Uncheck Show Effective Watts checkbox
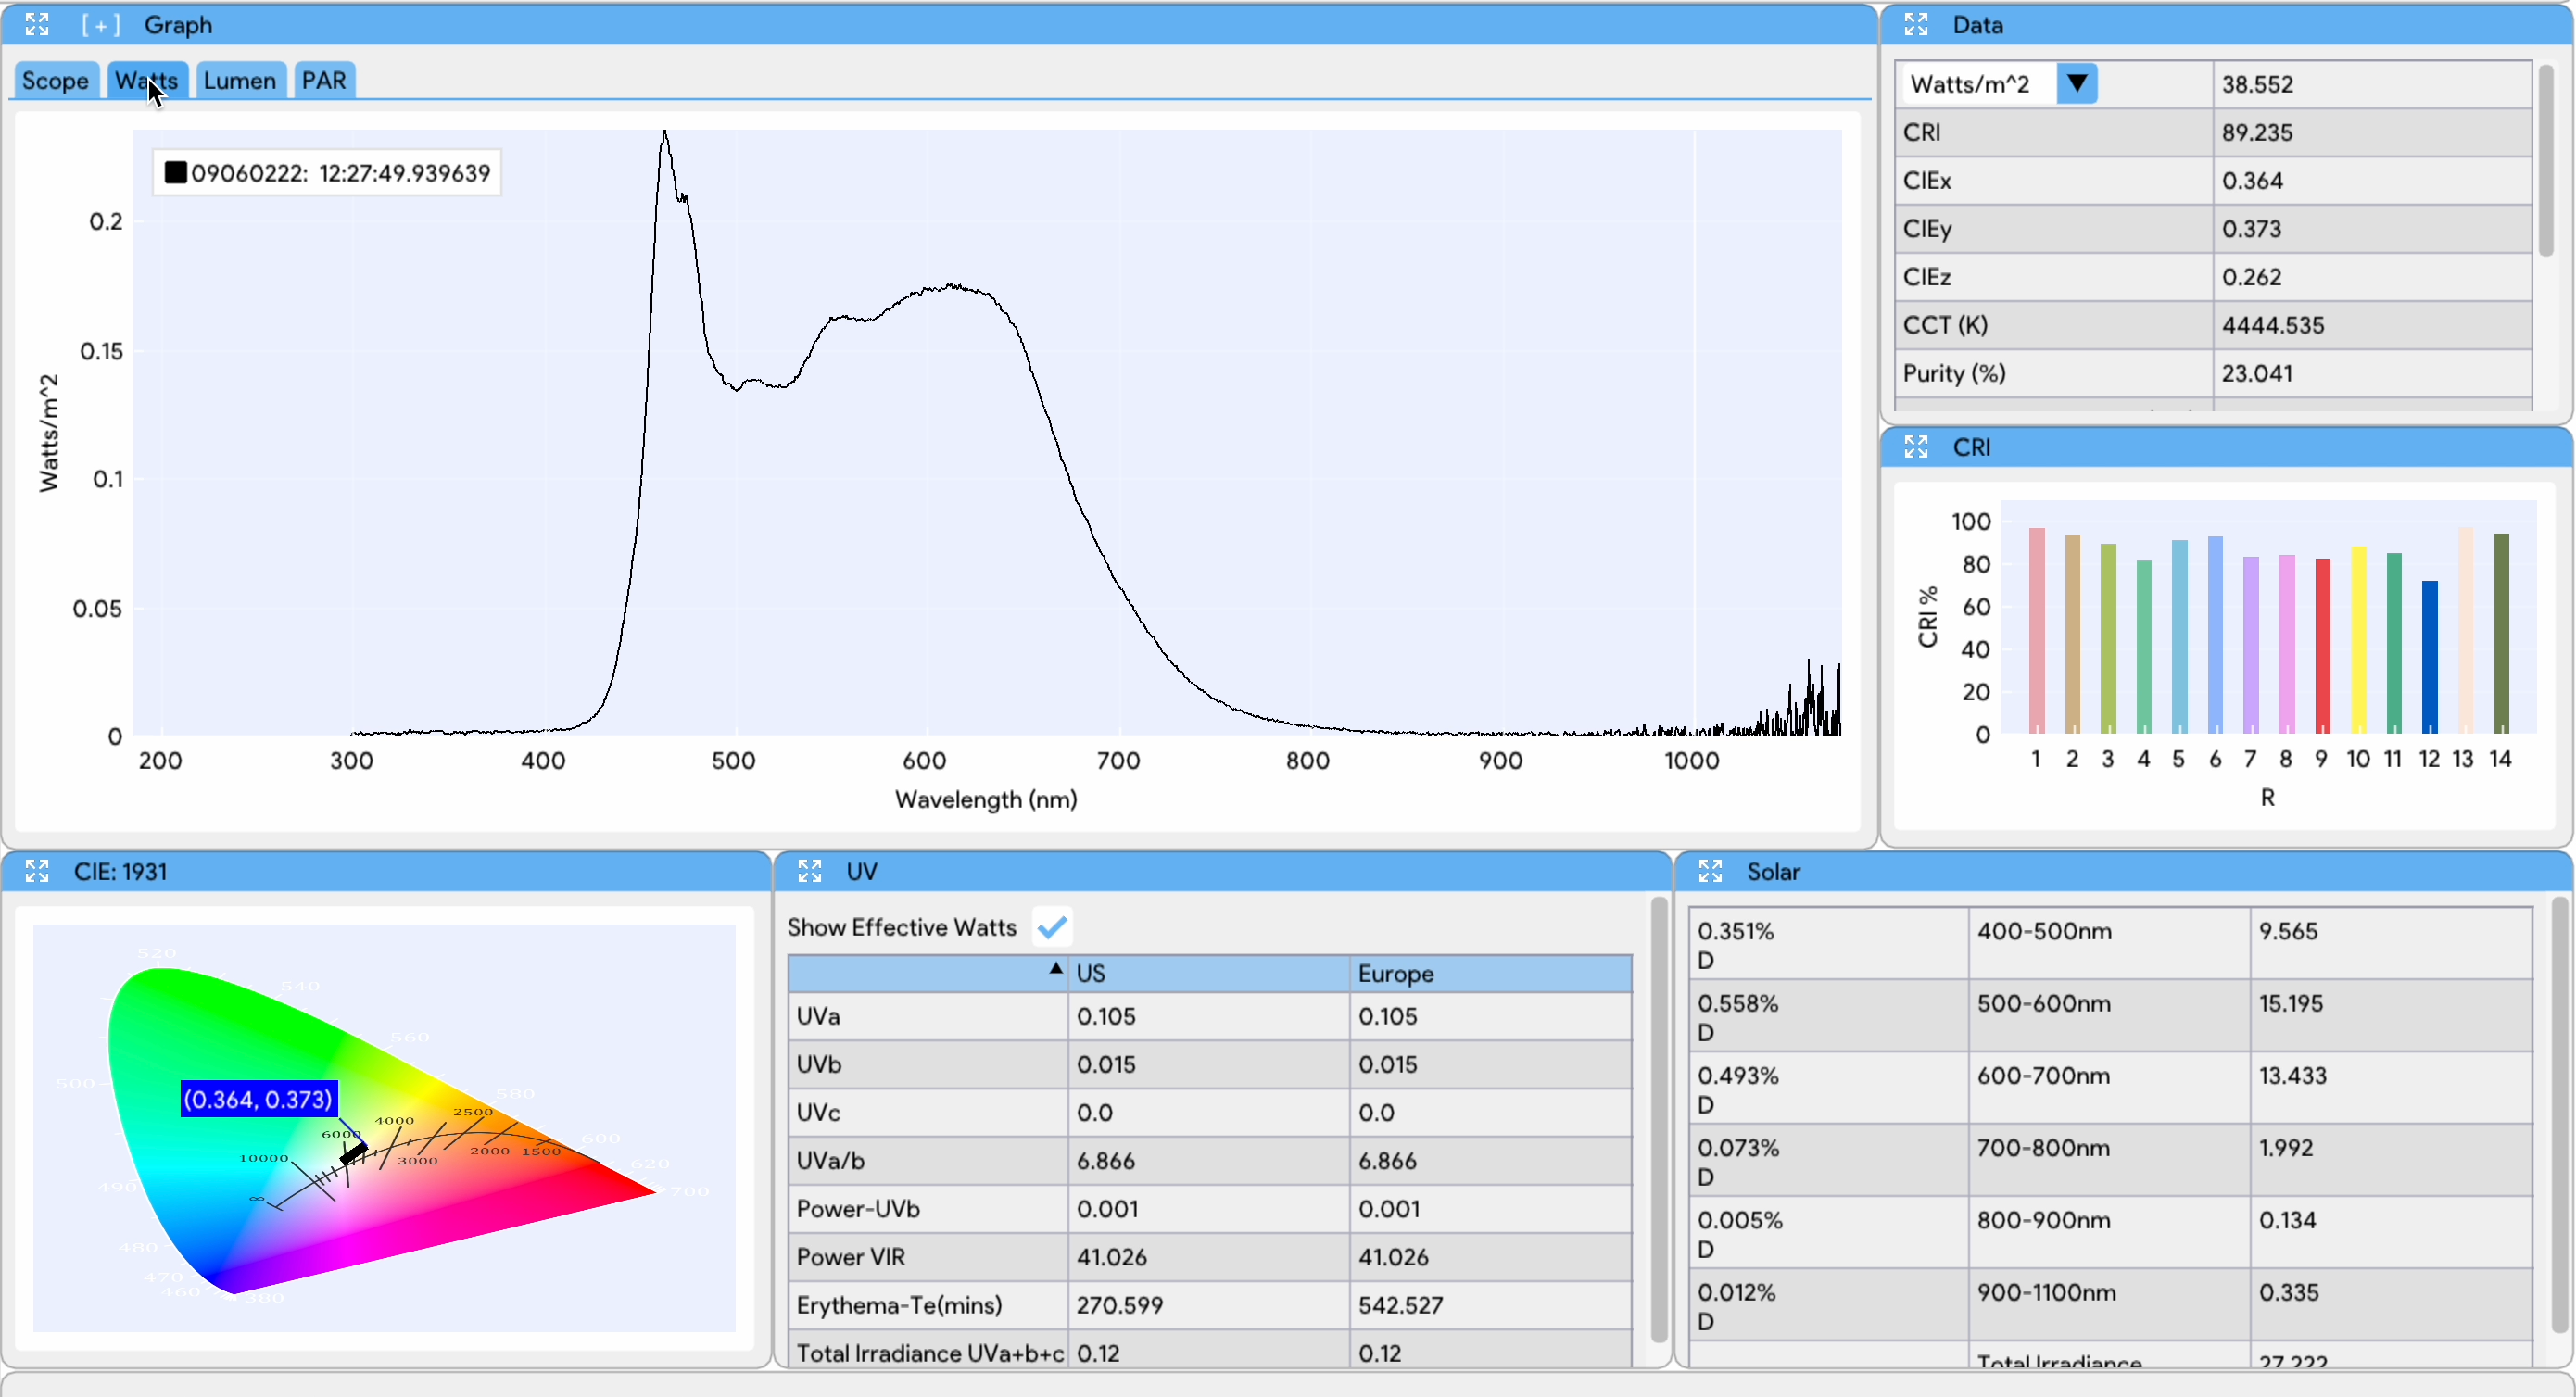The image size is (2576, 1397). click(x=1052, y=927)
